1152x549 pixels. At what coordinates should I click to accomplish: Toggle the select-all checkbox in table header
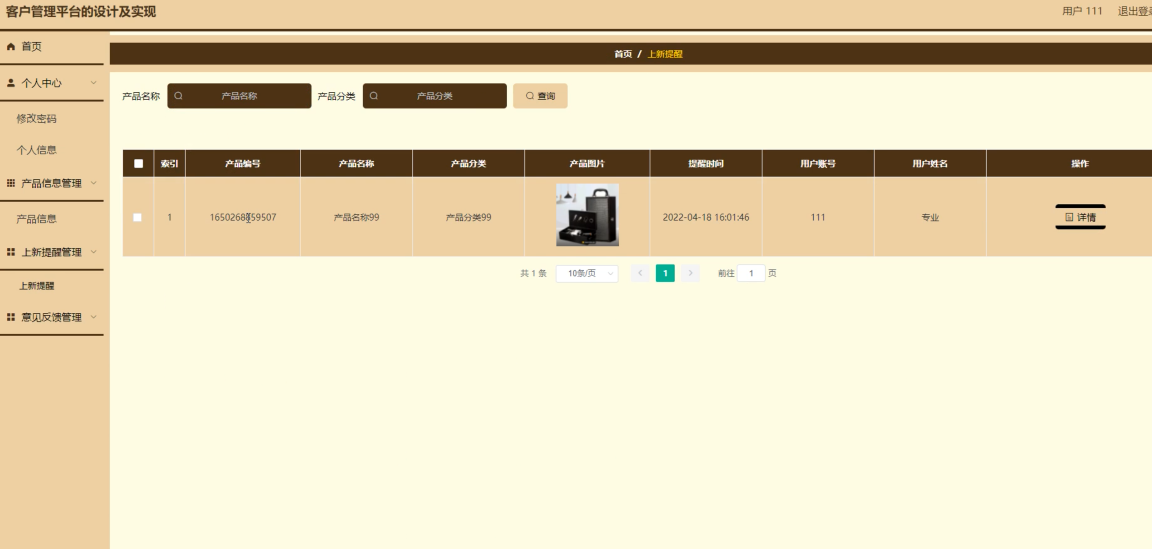(x=138, y=163)
